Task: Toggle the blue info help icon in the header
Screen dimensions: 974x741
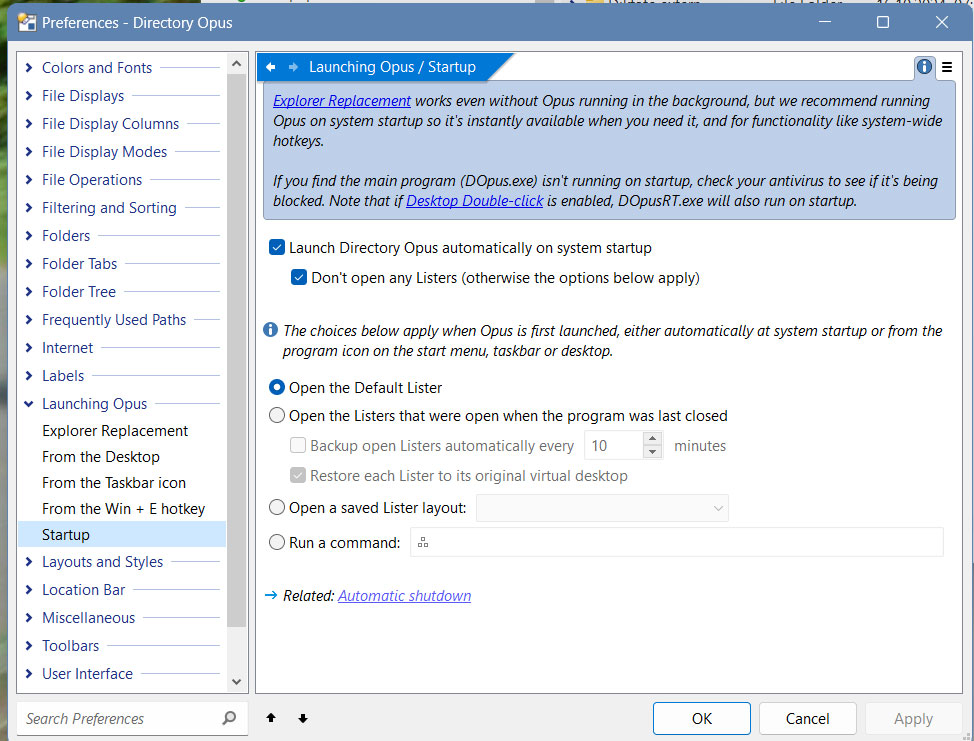Action: pyautogui.click(x=924, y=66)
